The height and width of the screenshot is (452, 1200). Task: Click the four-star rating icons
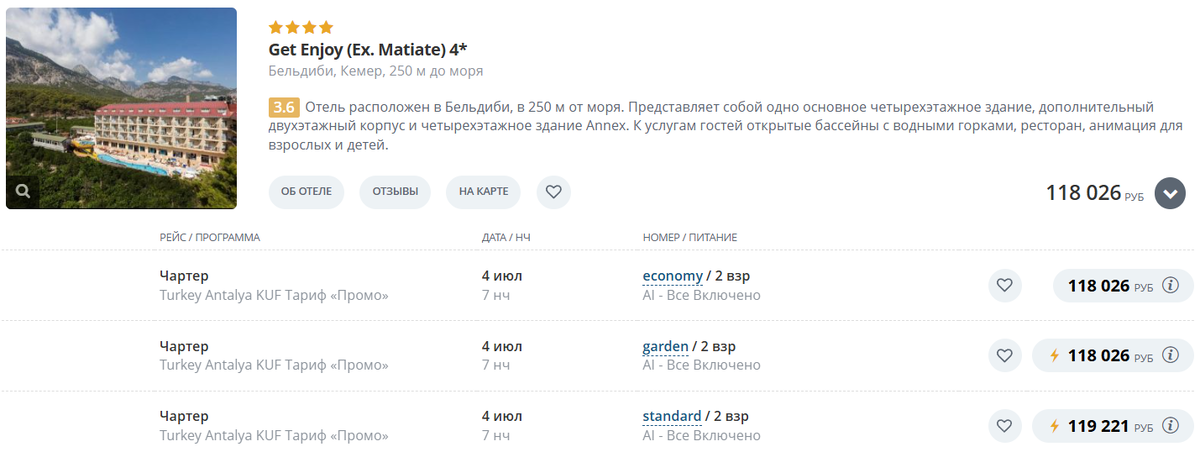coord(301,27)
